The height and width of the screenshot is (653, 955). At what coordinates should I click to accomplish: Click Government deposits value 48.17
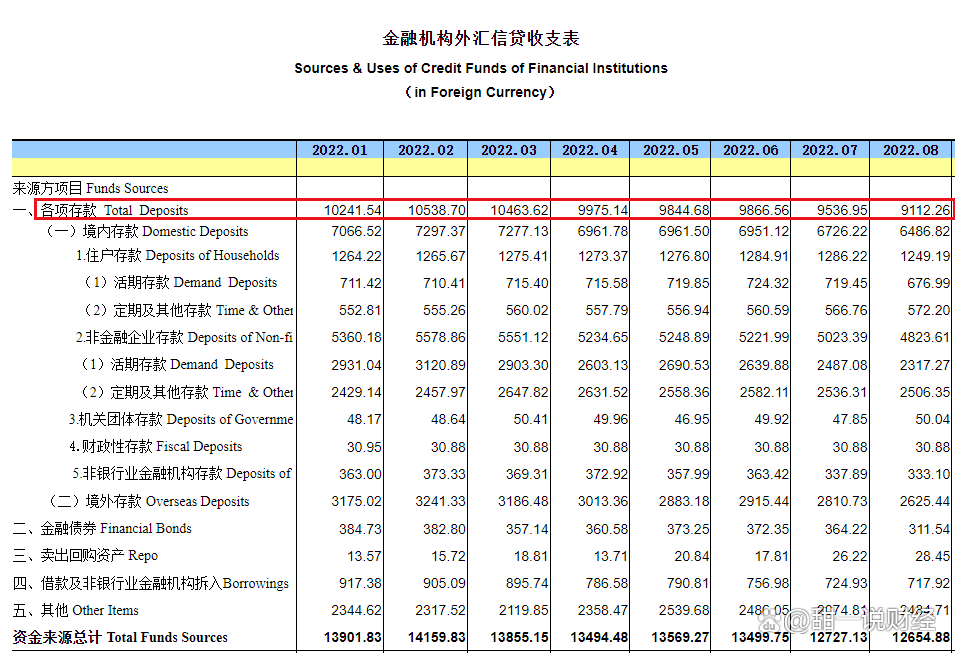[x=364, y=419]
